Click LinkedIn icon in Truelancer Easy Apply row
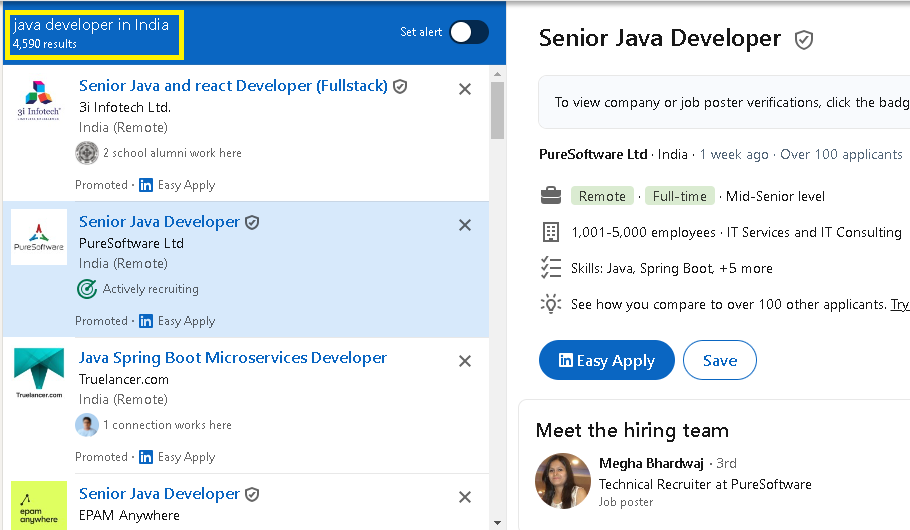The image size is (910, 530). [146, 457]
